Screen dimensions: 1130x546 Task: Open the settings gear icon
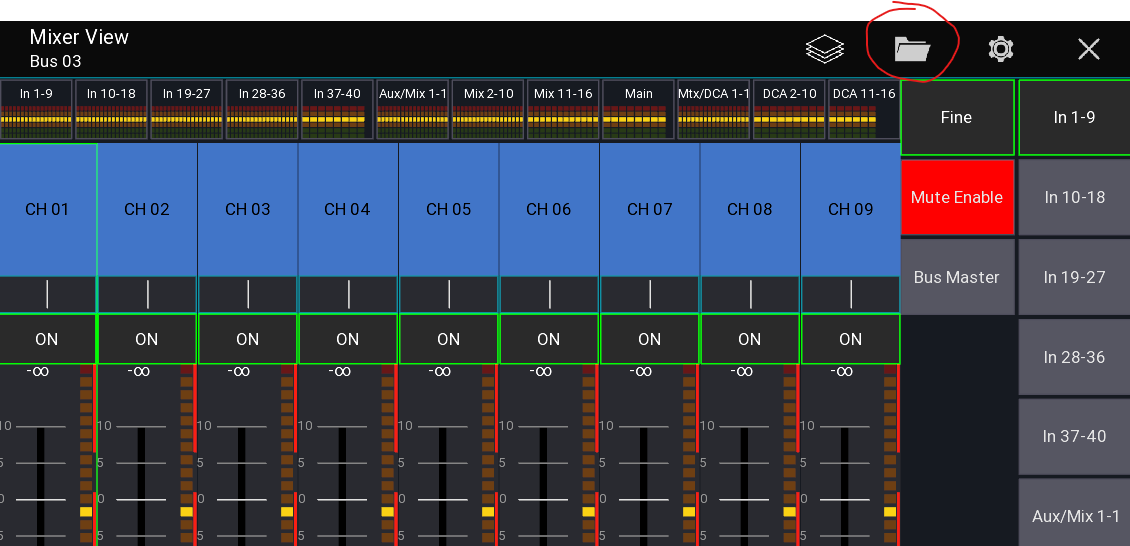pos(1000,49)
